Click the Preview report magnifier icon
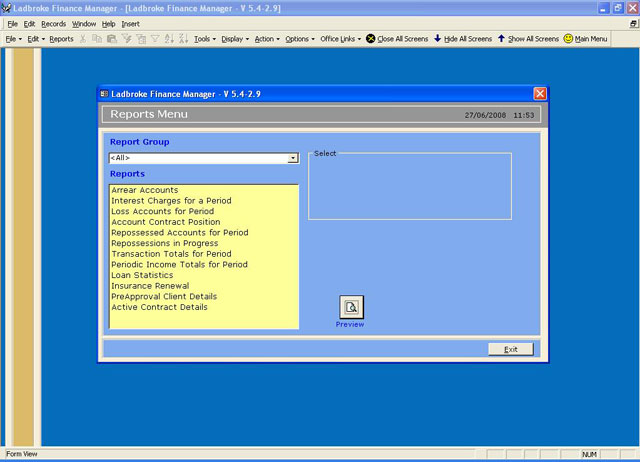The height and width of the screenshot is (462, 640). click(x=351, y=307)
